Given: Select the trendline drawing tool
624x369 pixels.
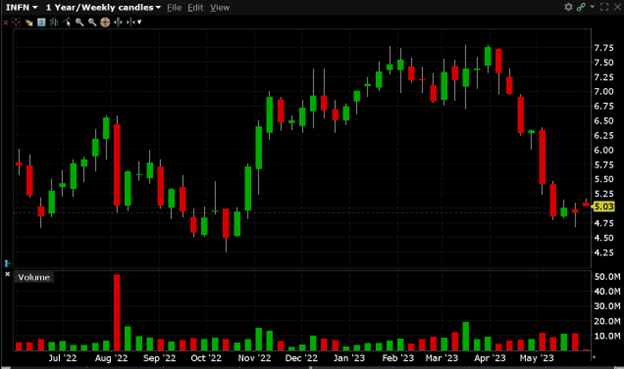Looking at the screenshot, I should tap(66, 22).
